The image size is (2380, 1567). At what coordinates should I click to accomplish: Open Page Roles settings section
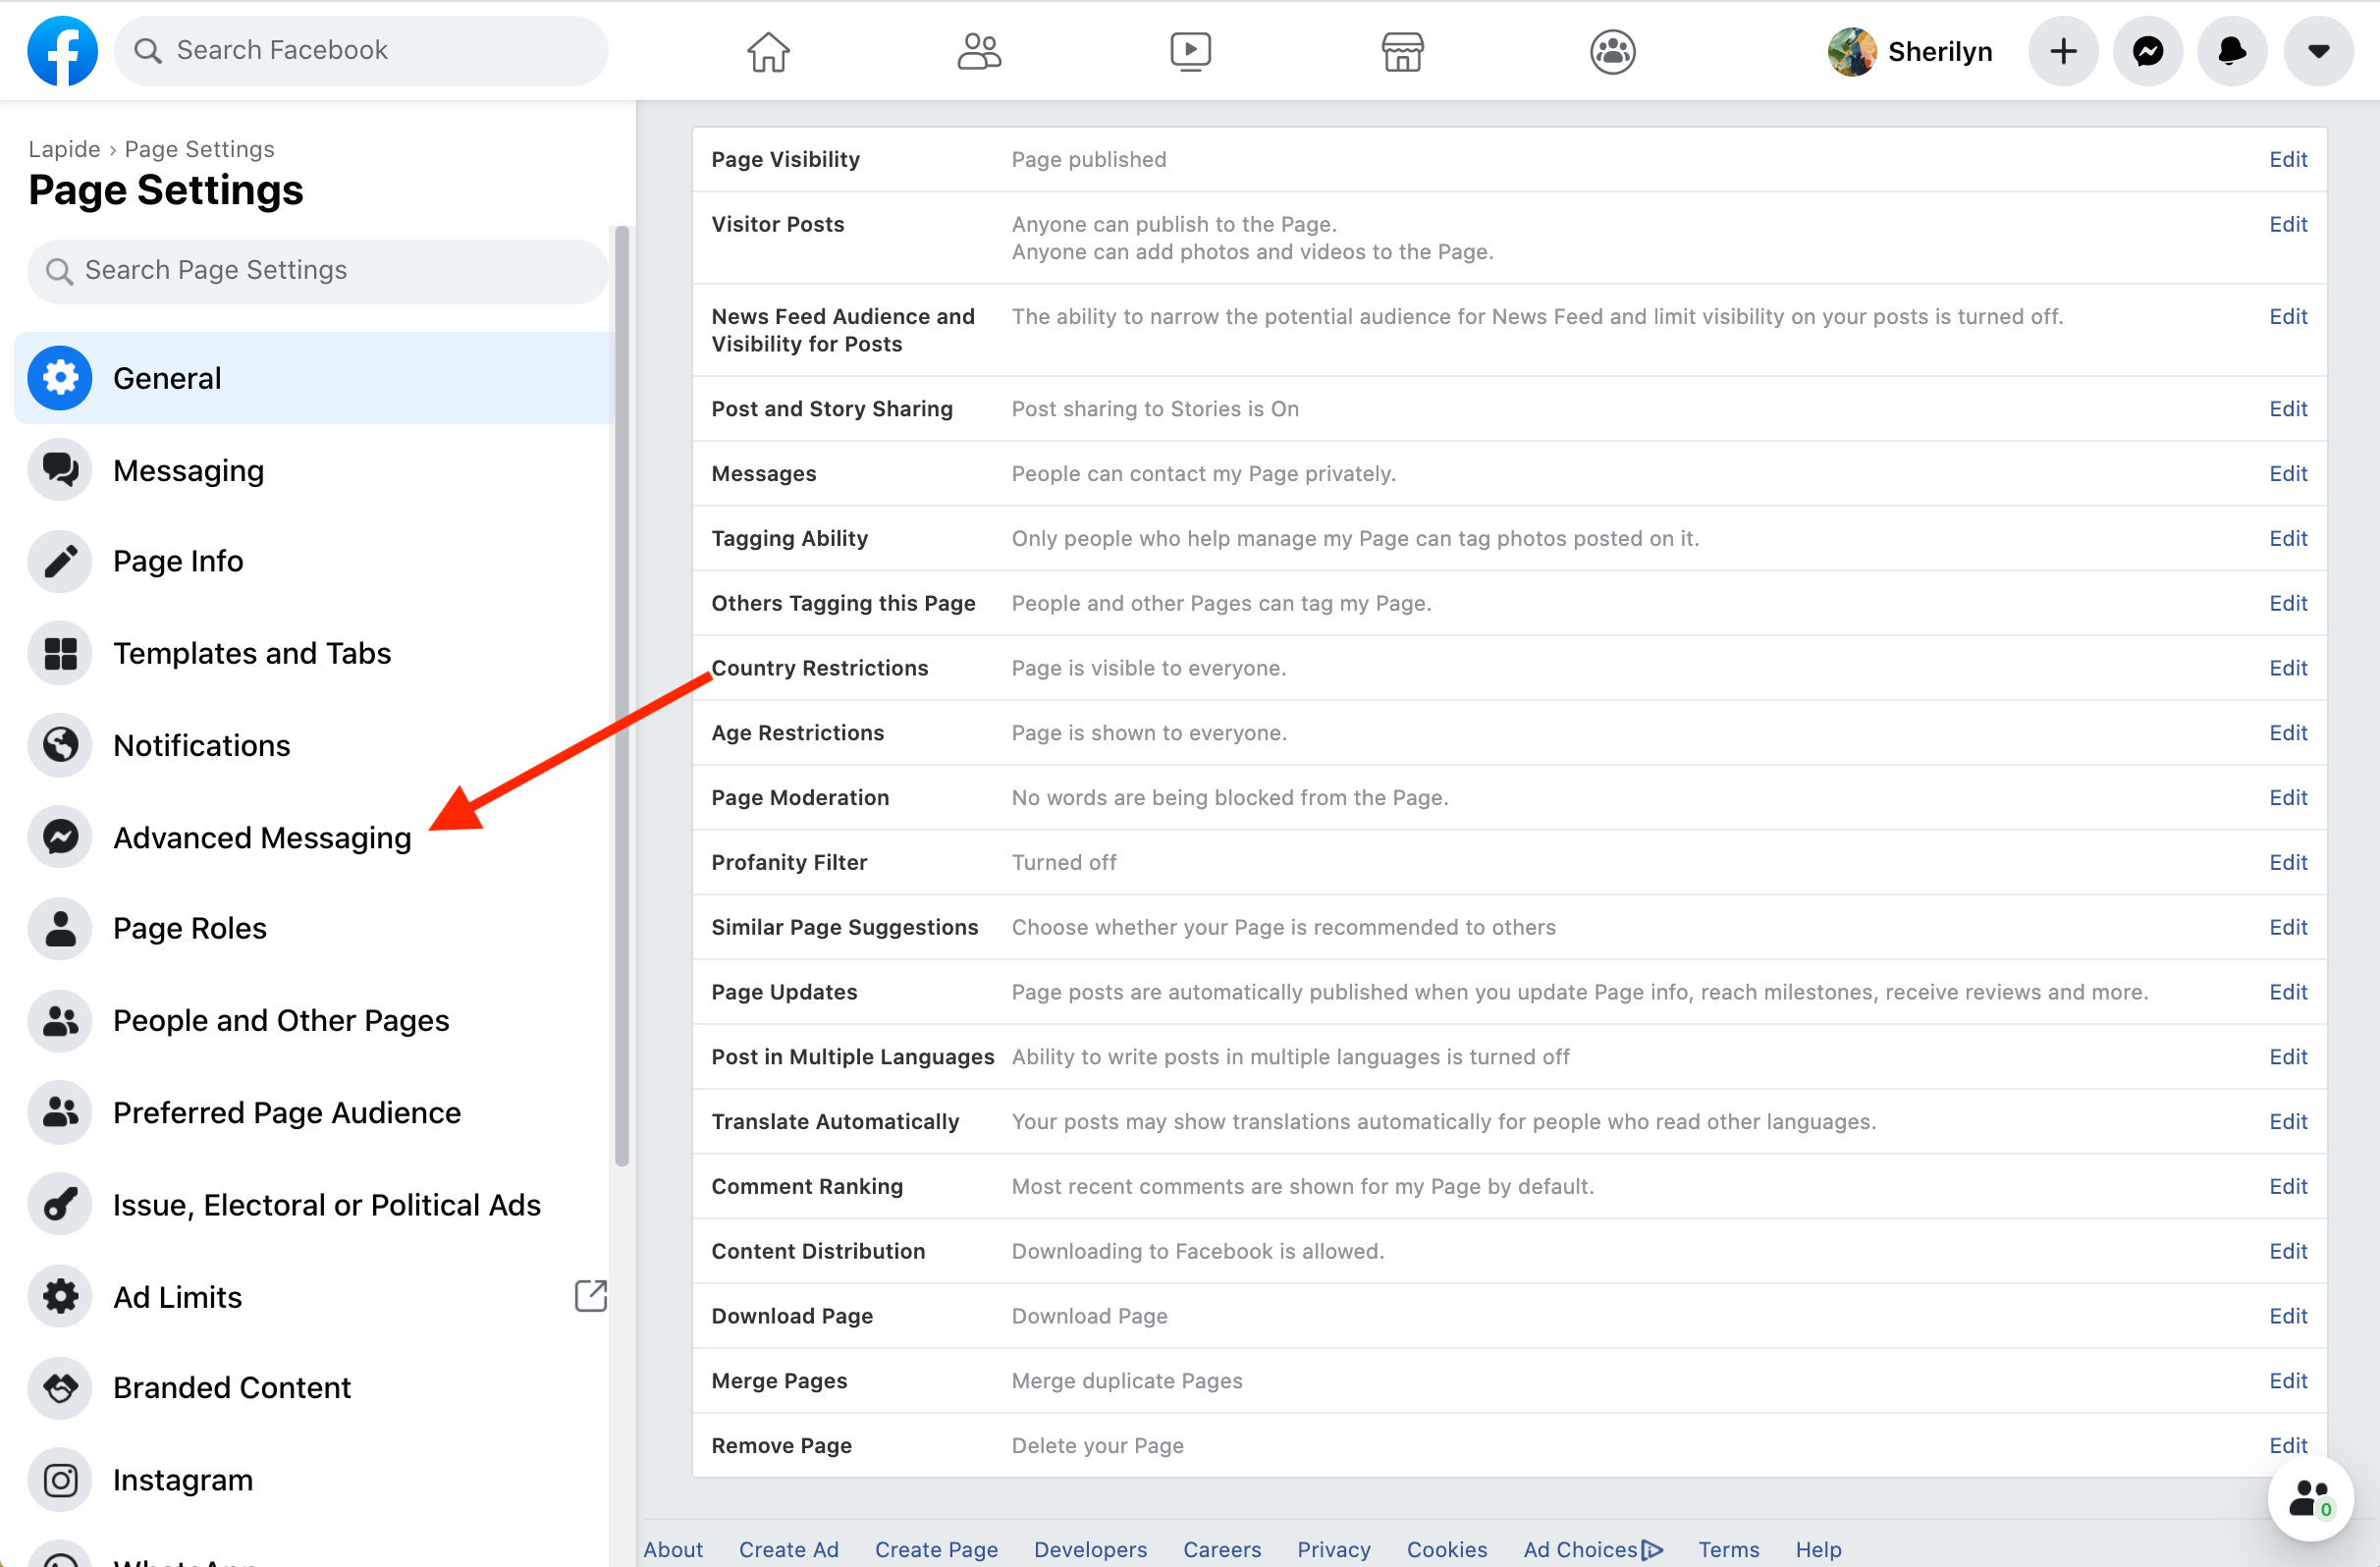pos(190,928)
